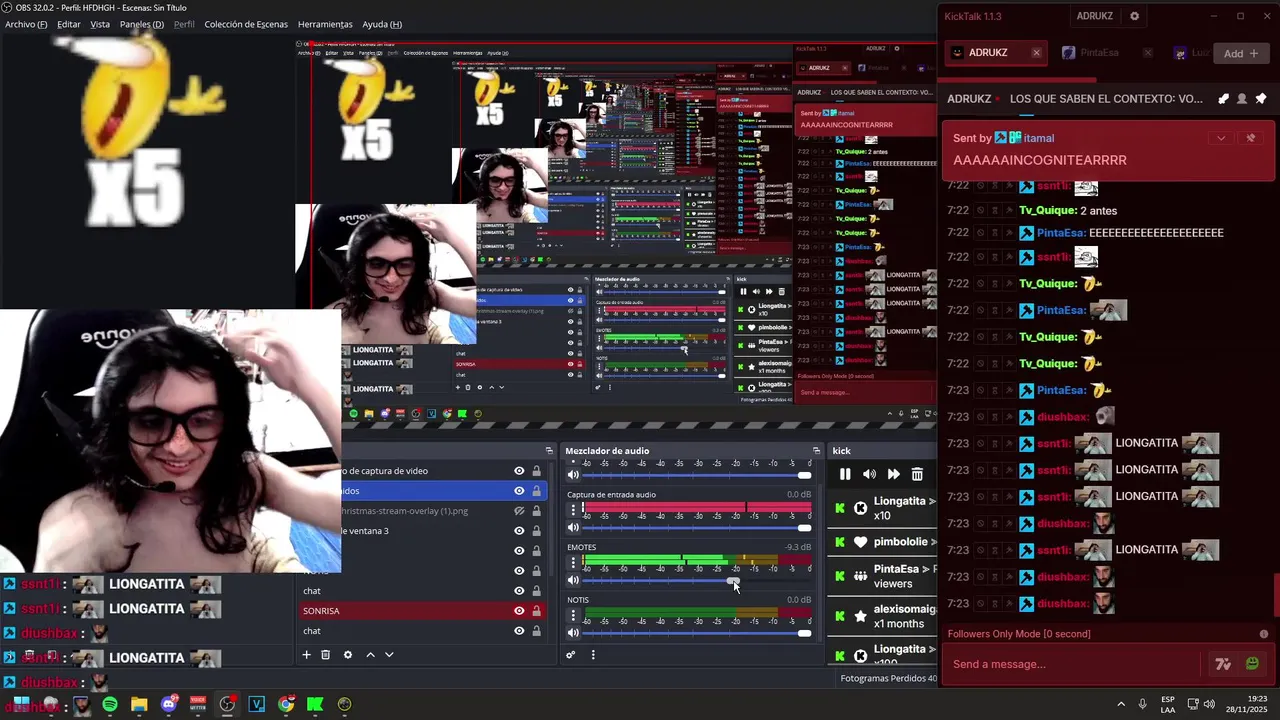Unlock the captura de video source
The image size is (1280, 720).
tap(536, 471)
